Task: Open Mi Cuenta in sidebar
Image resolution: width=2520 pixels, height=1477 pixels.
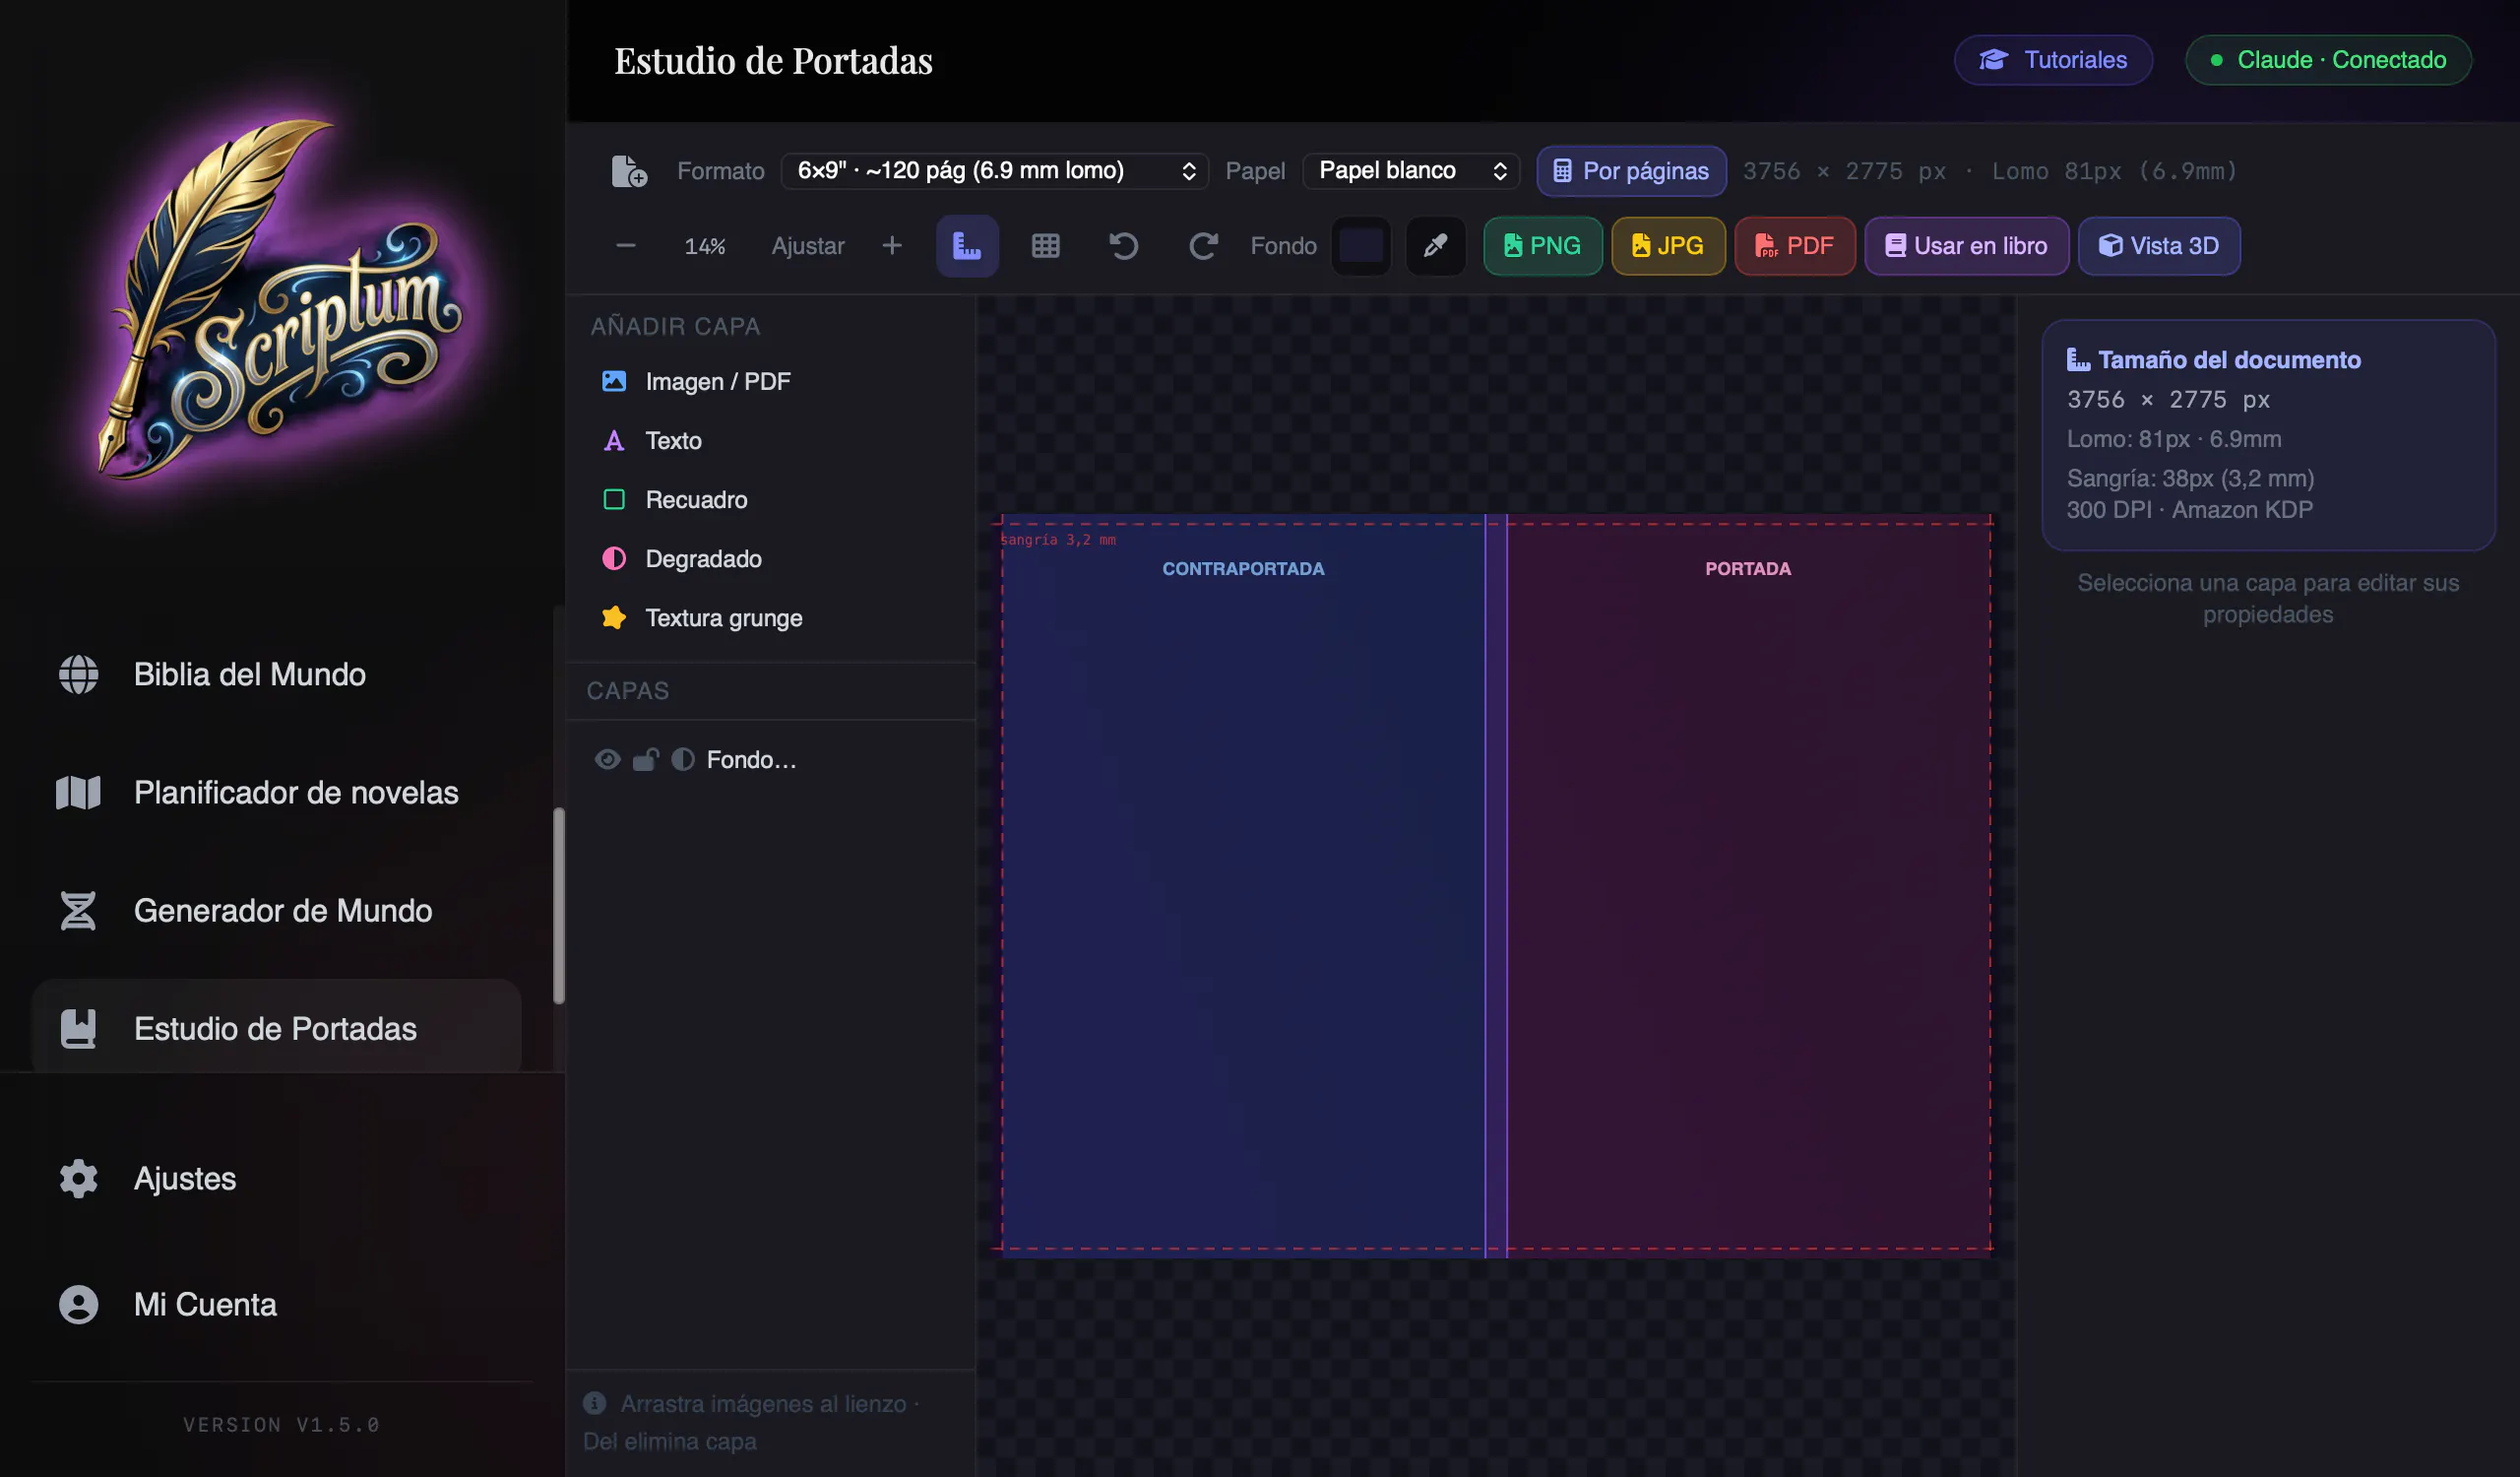Action: [276, 1304]
